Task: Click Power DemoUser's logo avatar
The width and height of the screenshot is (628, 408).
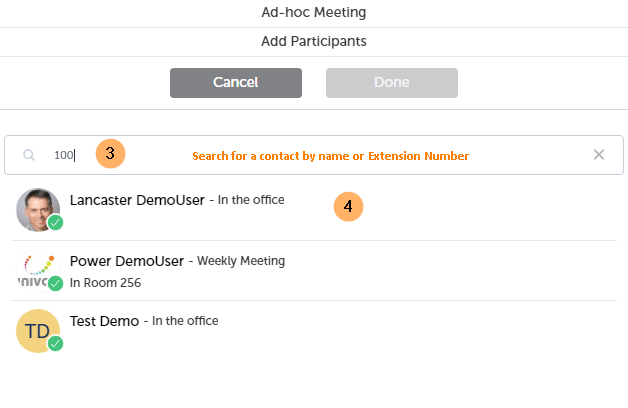Action: pos(38,271)
